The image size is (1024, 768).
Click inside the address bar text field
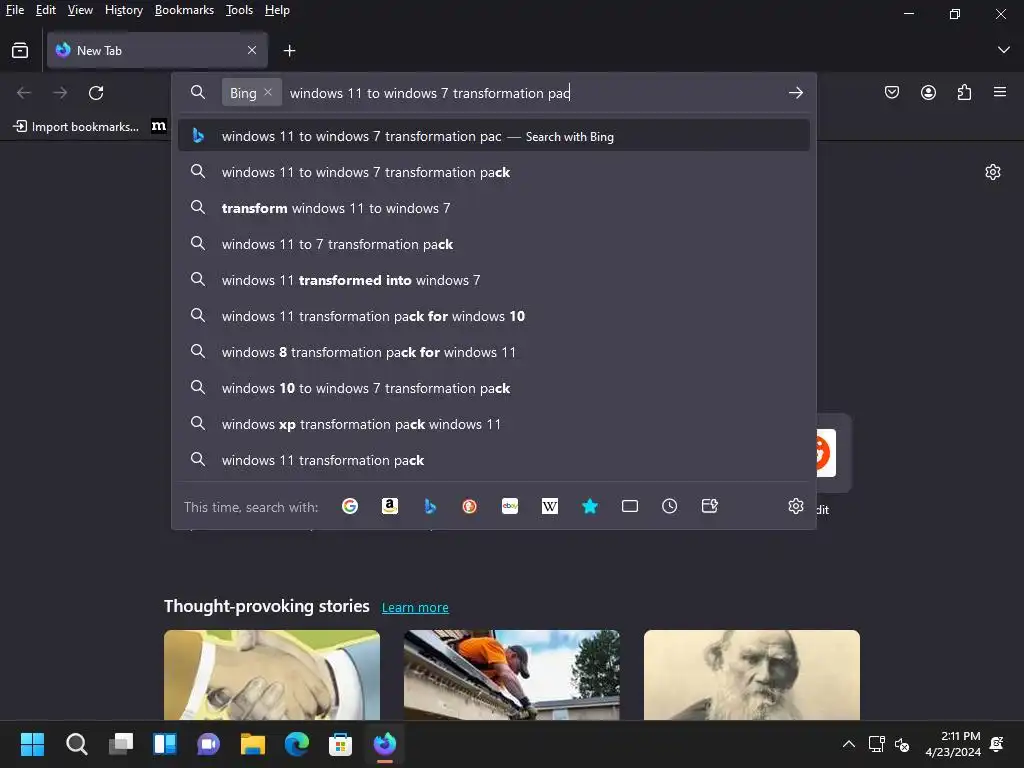pyautogui.click(x=532, y=93)
